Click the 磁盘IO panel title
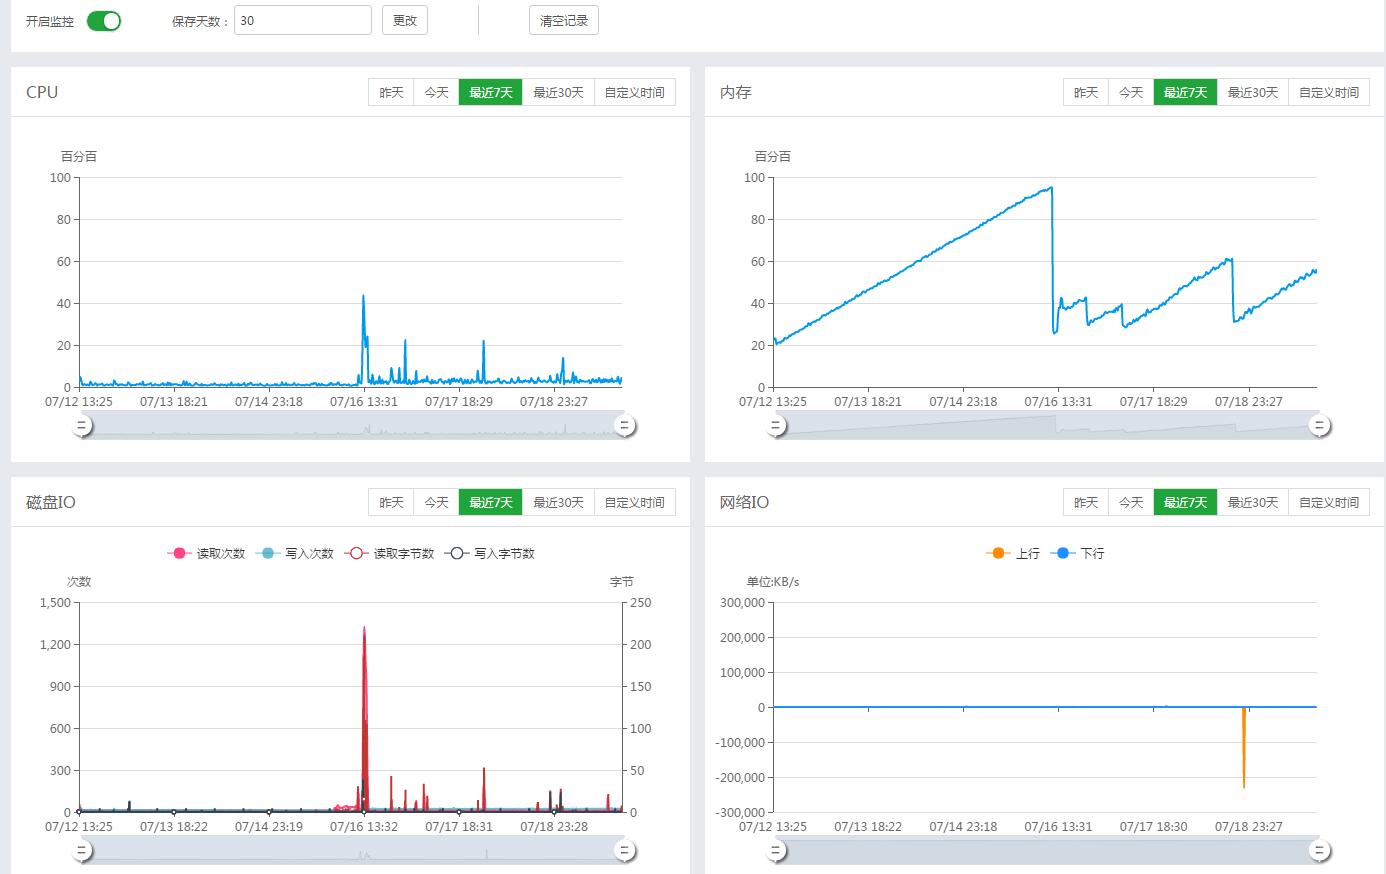The width and height of the screenshot is (1386, 874). point(51,502)
